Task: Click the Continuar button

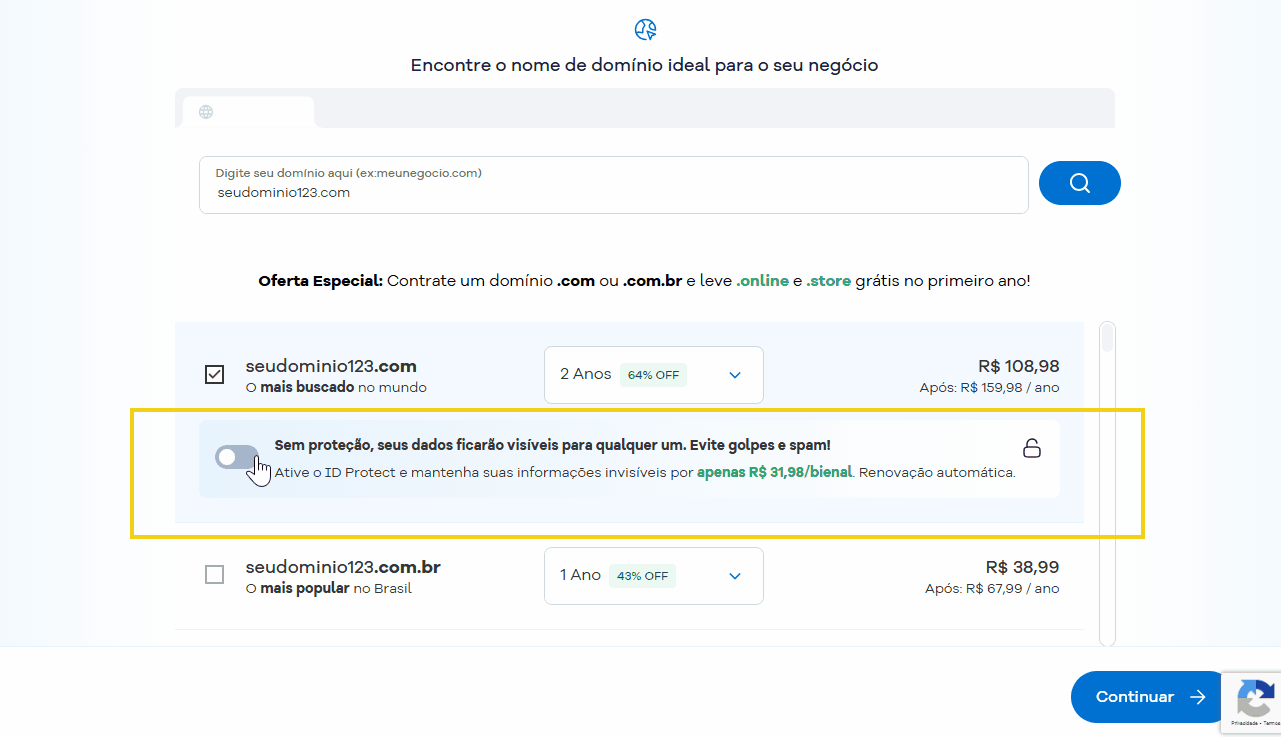Action: click(1150, 697)
